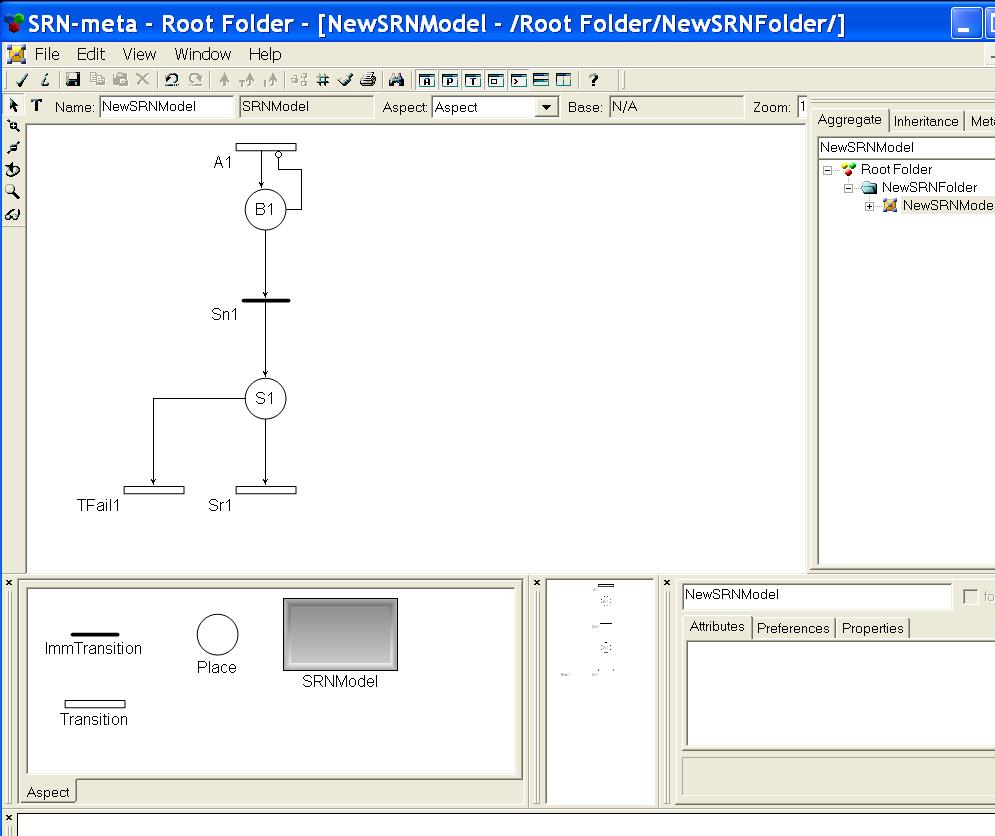Screen dimensions: 995x836
Task: Toggle the 'A' panel view button
Action: 427,80
